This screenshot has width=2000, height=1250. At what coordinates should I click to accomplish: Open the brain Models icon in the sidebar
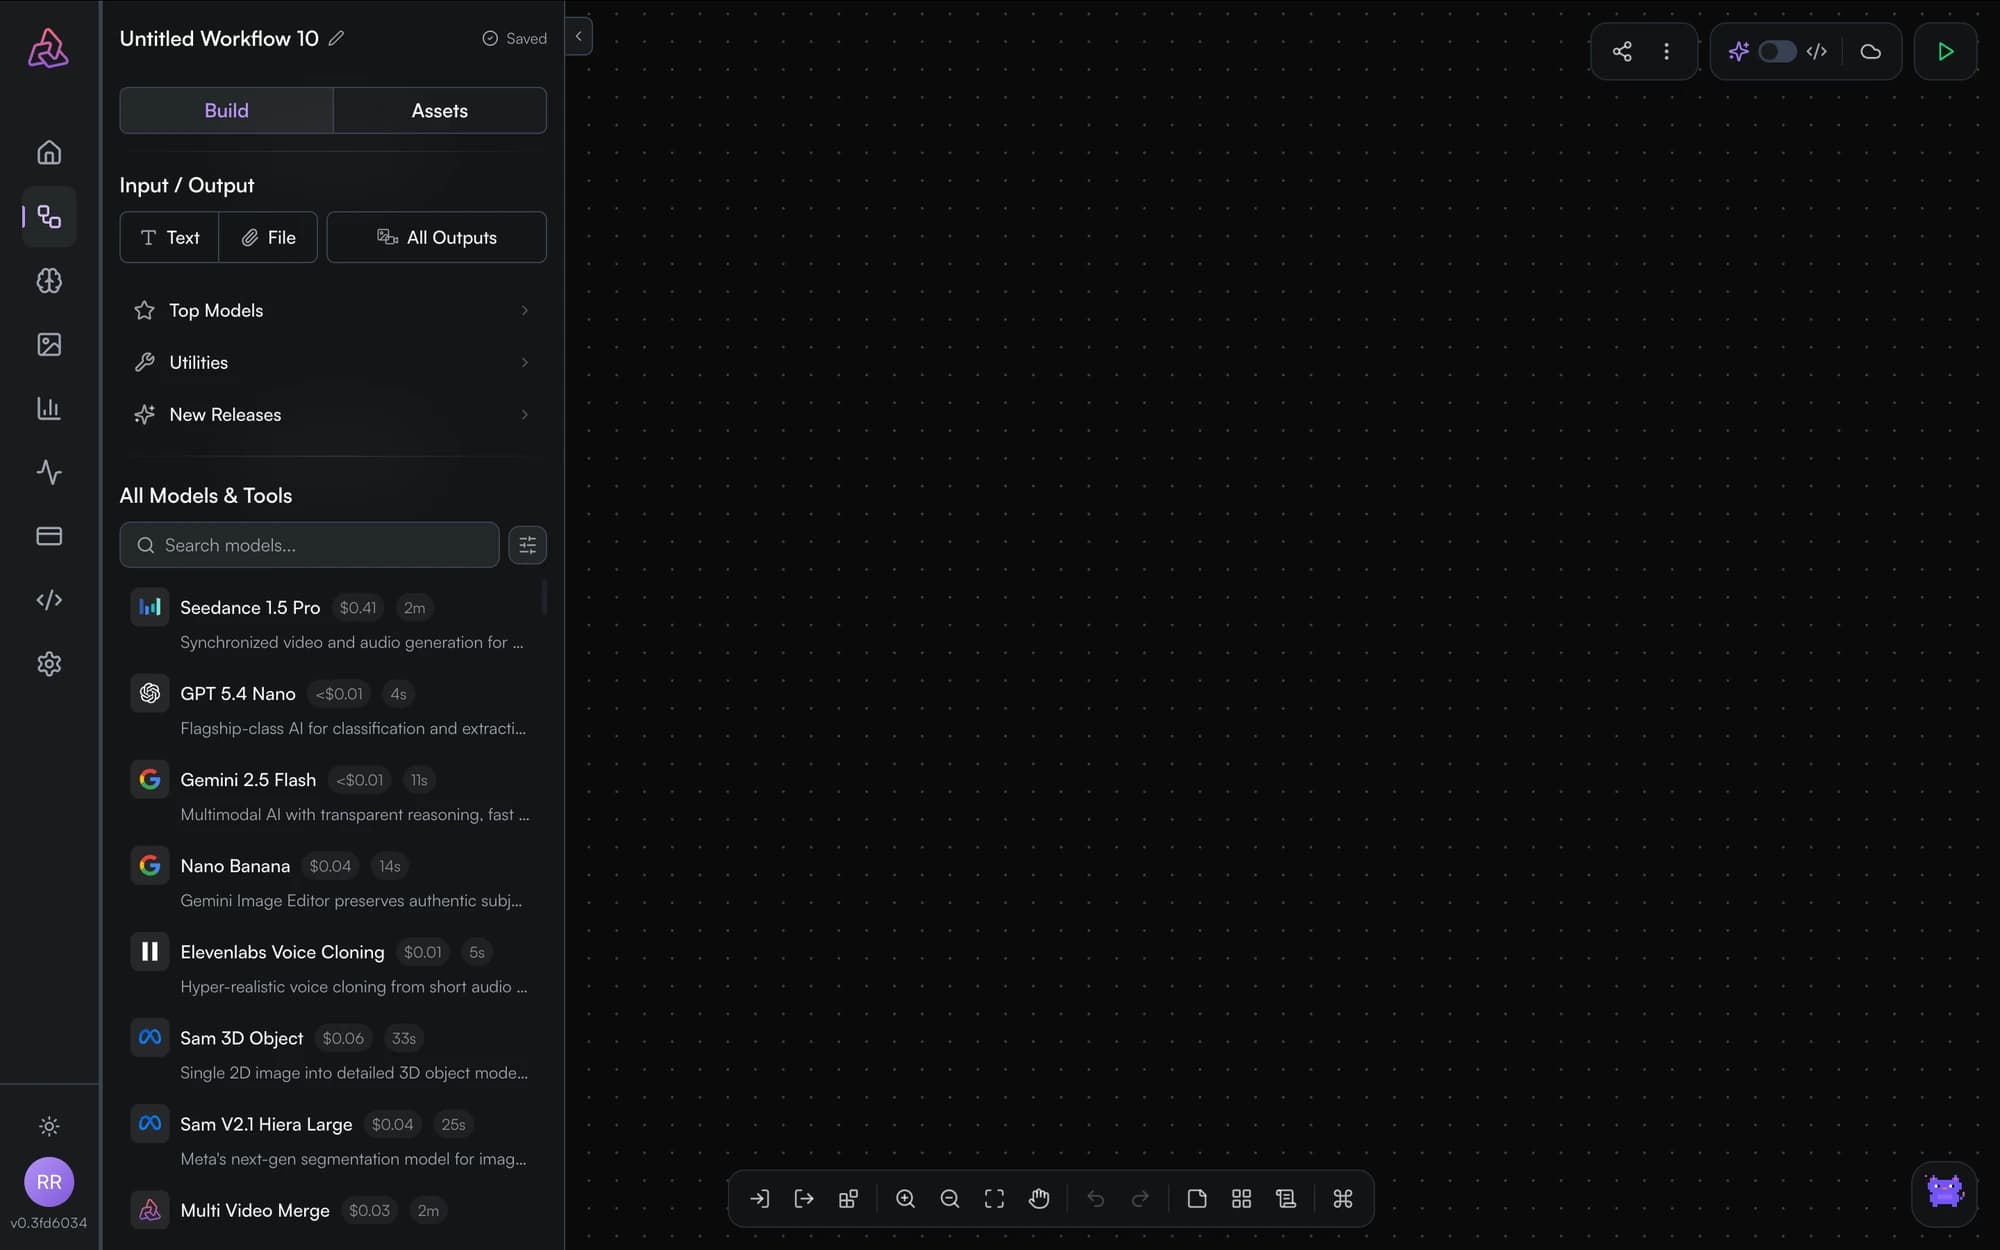pyautogui.click(x=49, y=281)
